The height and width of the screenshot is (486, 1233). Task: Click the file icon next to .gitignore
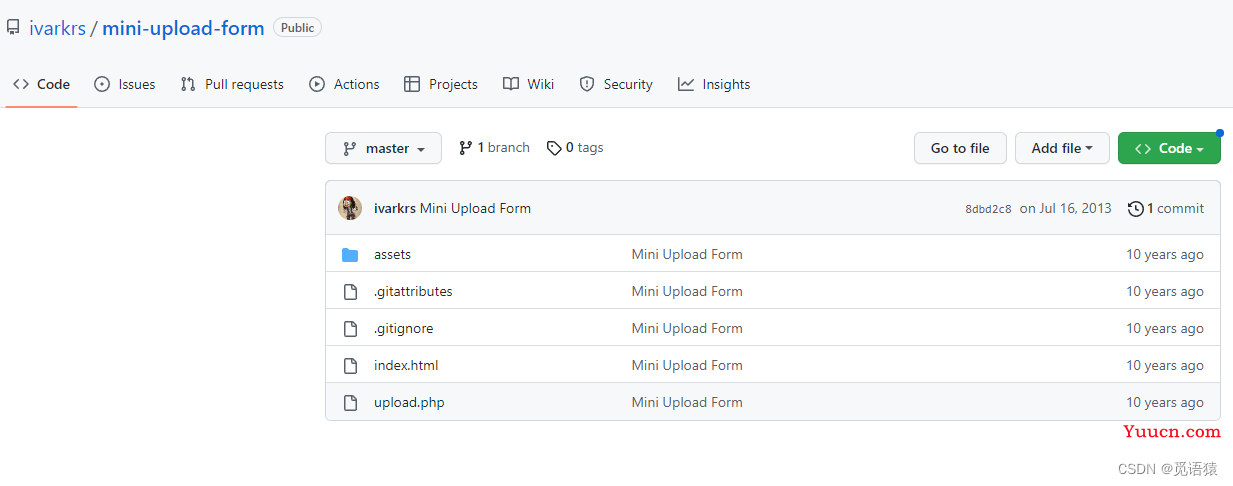tap(350, 329)
